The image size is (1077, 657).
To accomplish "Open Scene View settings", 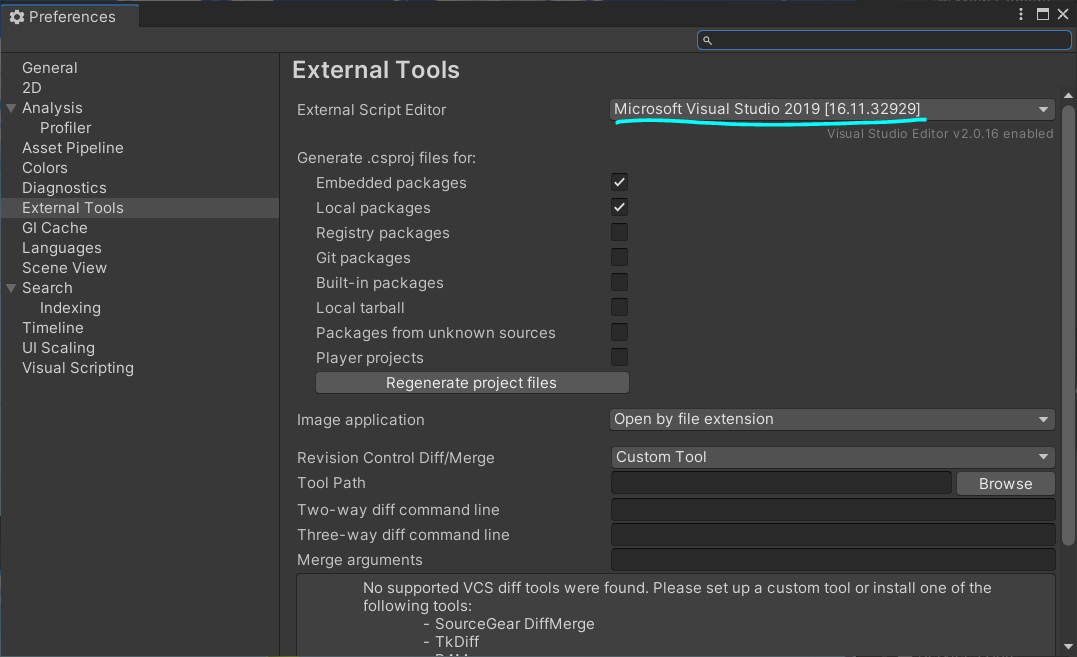I will coord(65,268).
